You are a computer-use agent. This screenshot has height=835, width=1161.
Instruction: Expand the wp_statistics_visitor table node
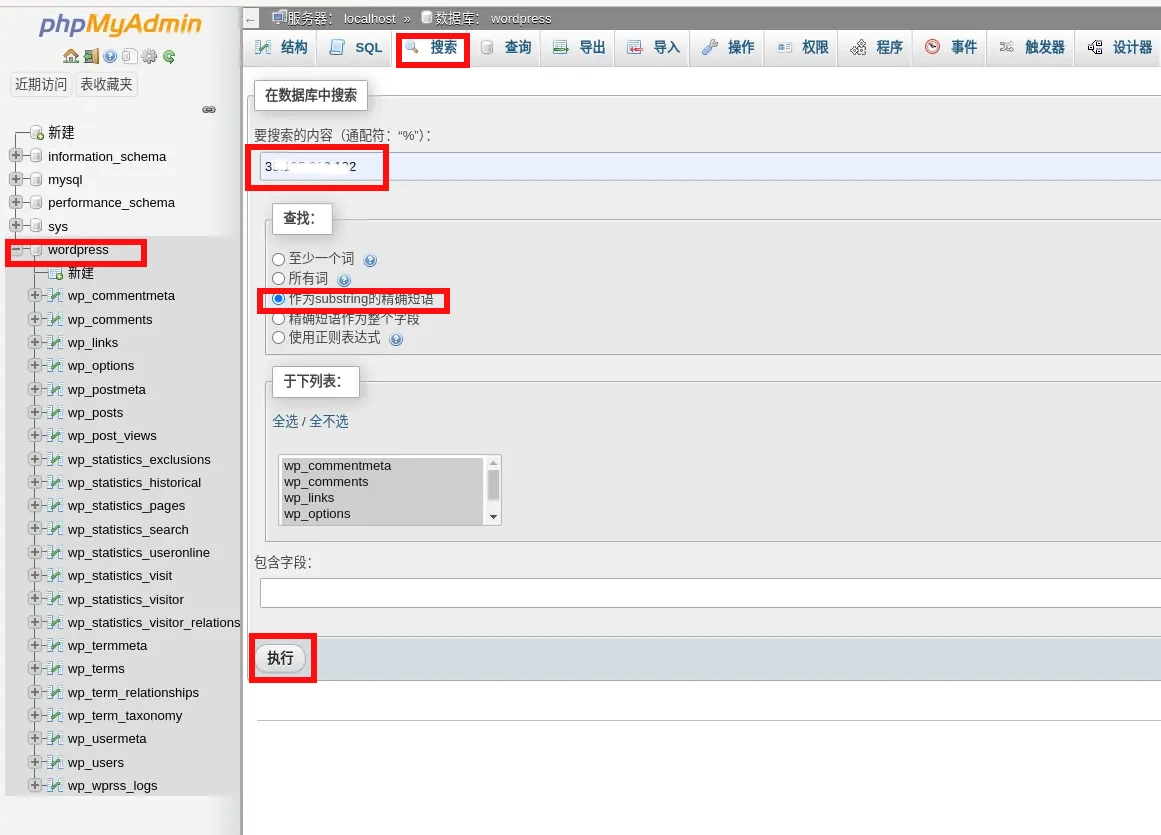35,599
